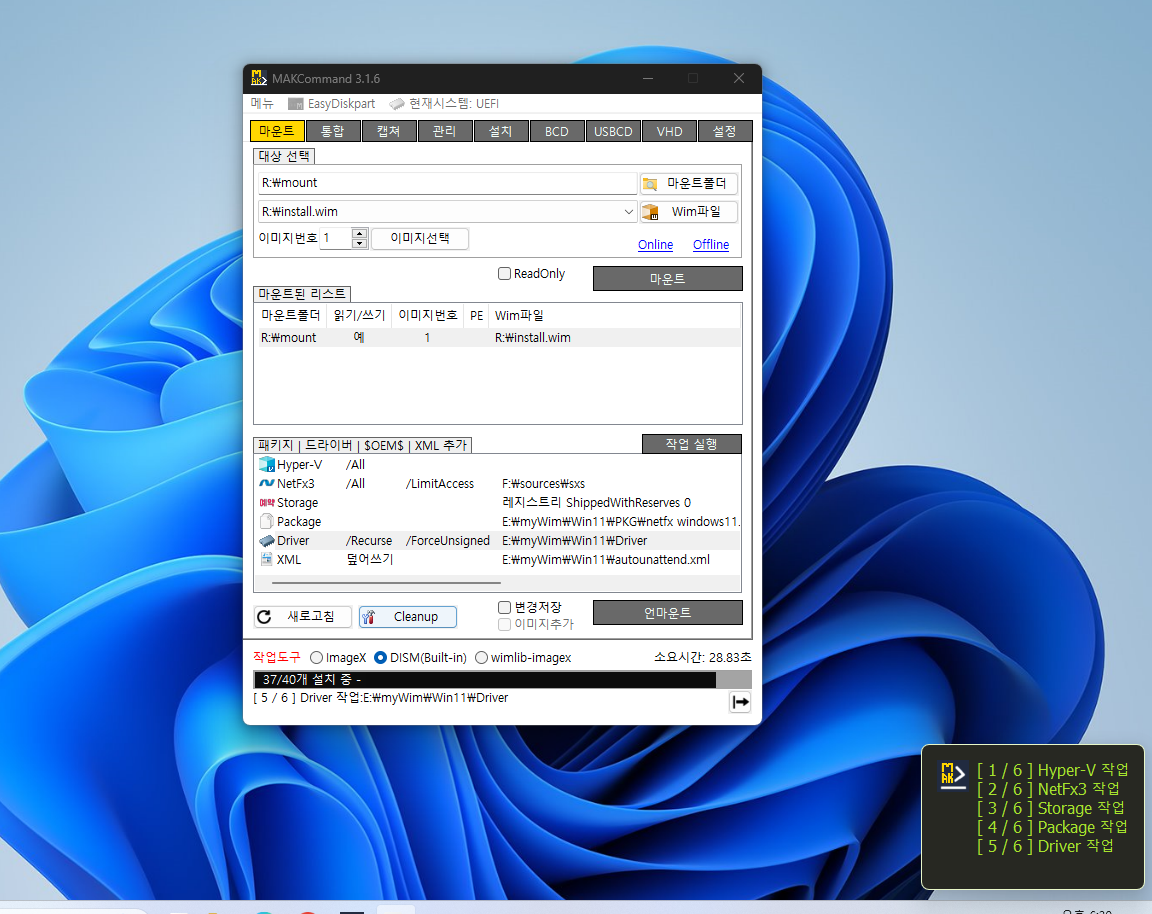Toggle the ReadOnly checkbox

point(505,273)
